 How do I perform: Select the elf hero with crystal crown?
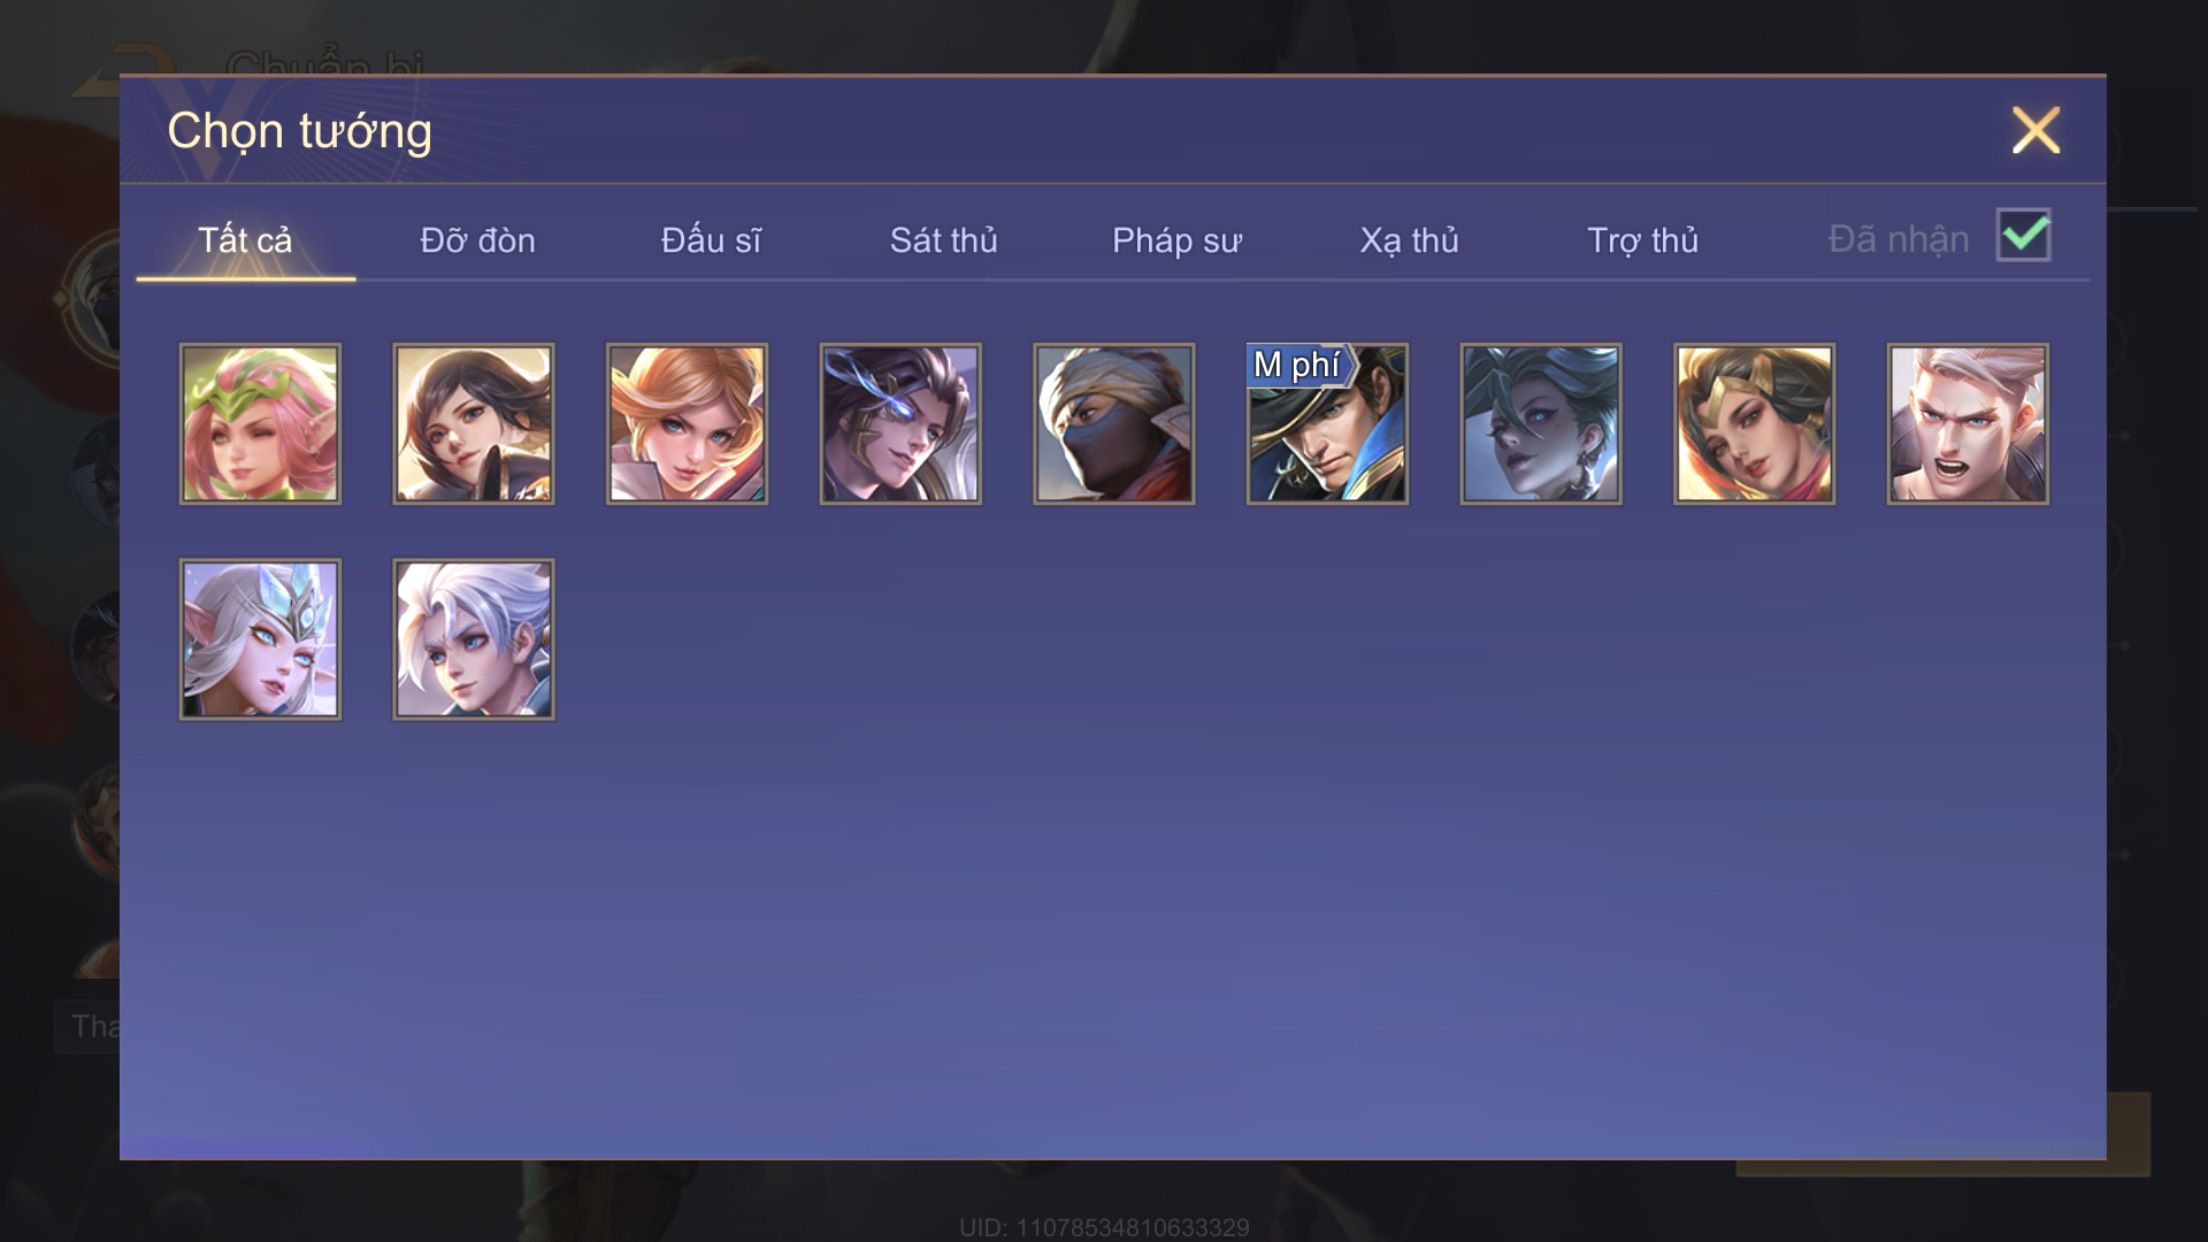point(260,639)
